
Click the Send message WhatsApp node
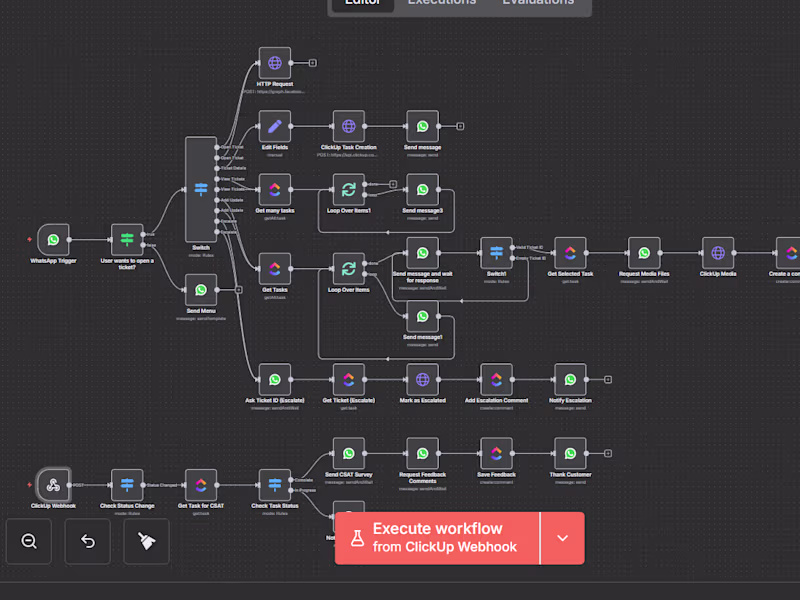[422, 127]
